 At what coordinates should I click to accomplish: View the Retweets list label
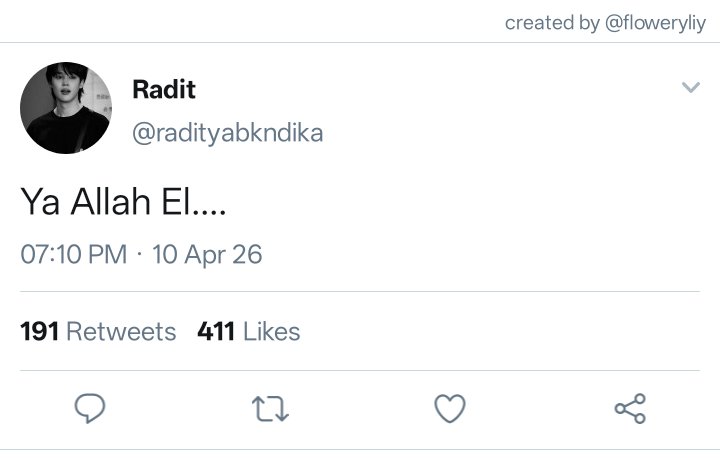pyautogui.click(x=121, y=331)
